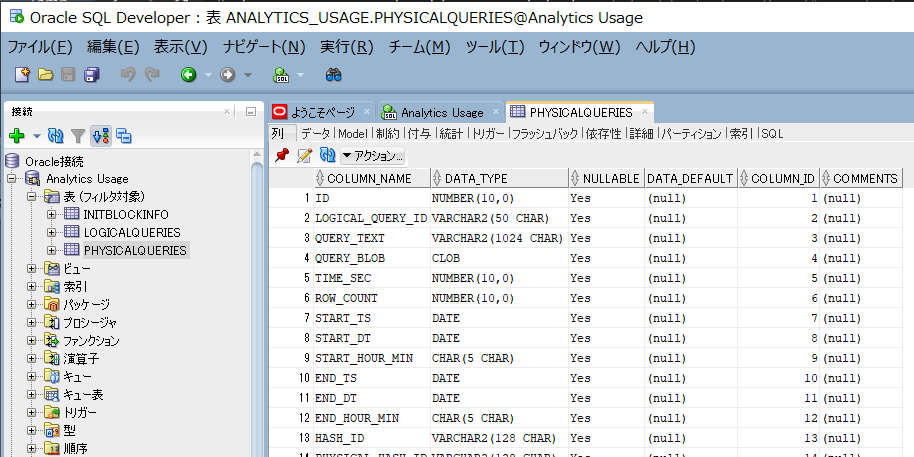The height and width of the screenshot is (457, 914).
Task: Open the 編集(E) menu
Action: 113,47
